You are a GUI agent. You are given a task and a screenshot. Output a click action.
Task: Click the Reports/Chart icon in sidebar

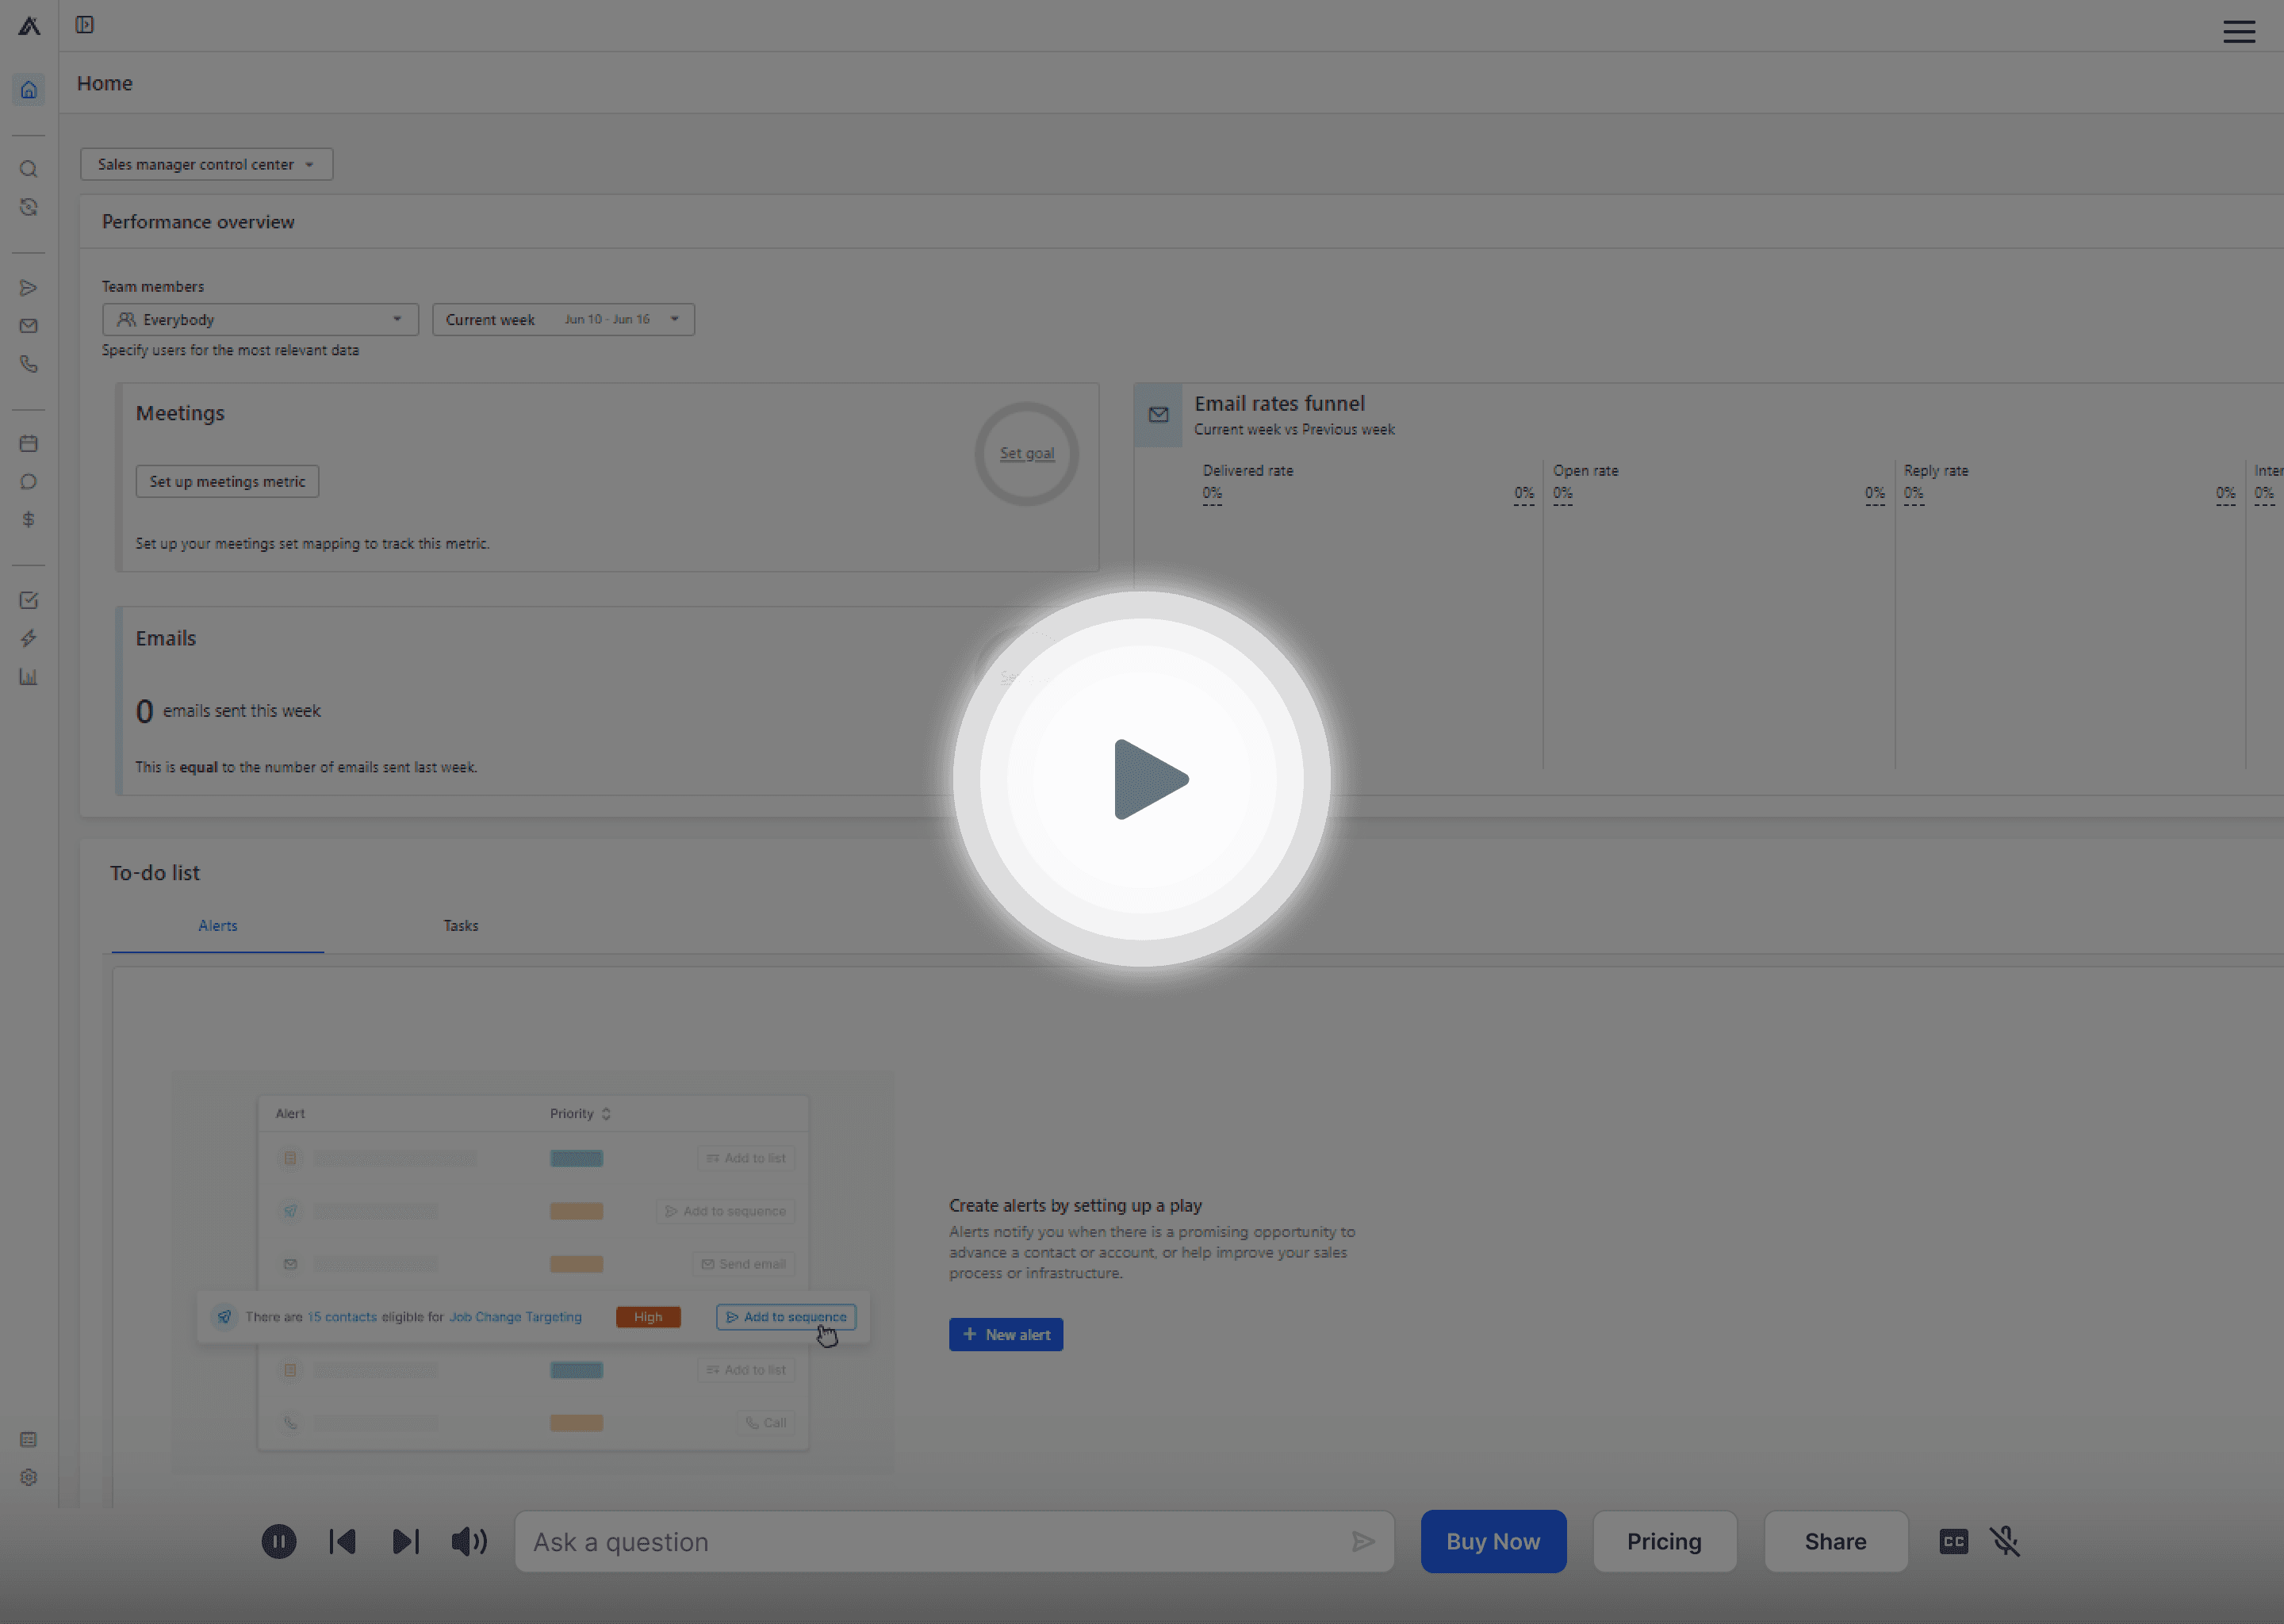(28, 676)
